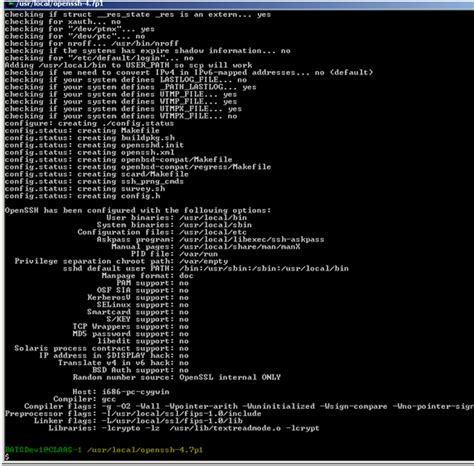Click the 'libedit support: no' row
Viewport: 474px width, 466px height.
point(143,341)
